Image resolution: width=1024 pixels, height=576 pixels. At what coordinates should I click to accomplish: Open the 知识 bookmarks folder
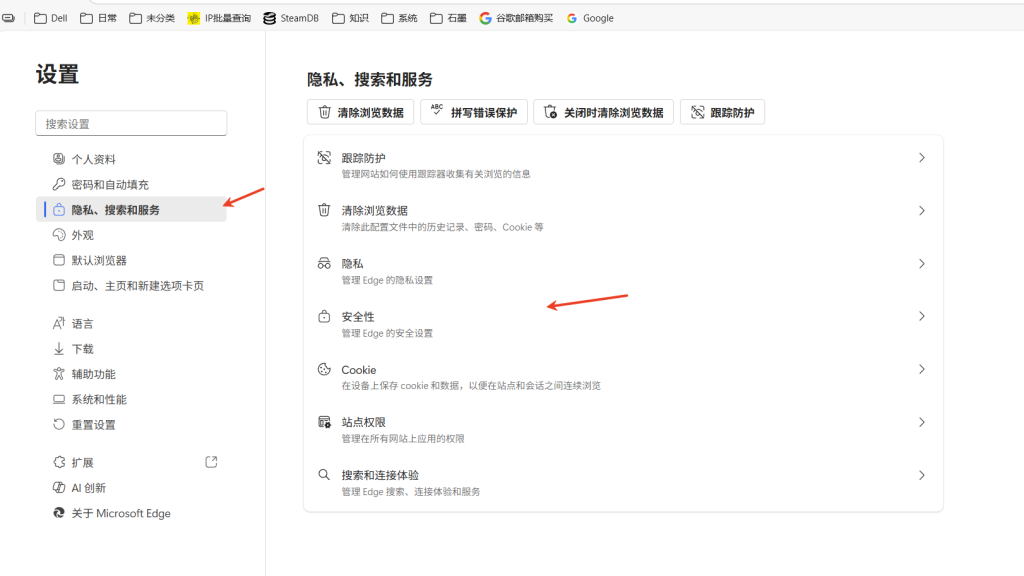click(x=351, y=18)
